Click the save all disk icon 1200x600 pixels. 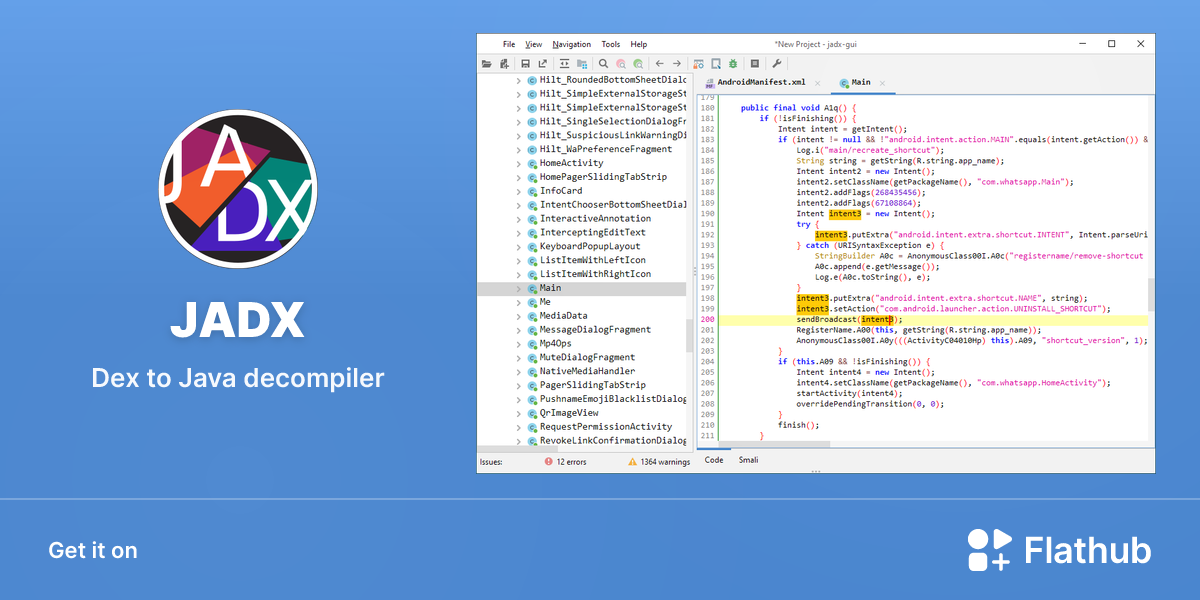pos(525,63)
